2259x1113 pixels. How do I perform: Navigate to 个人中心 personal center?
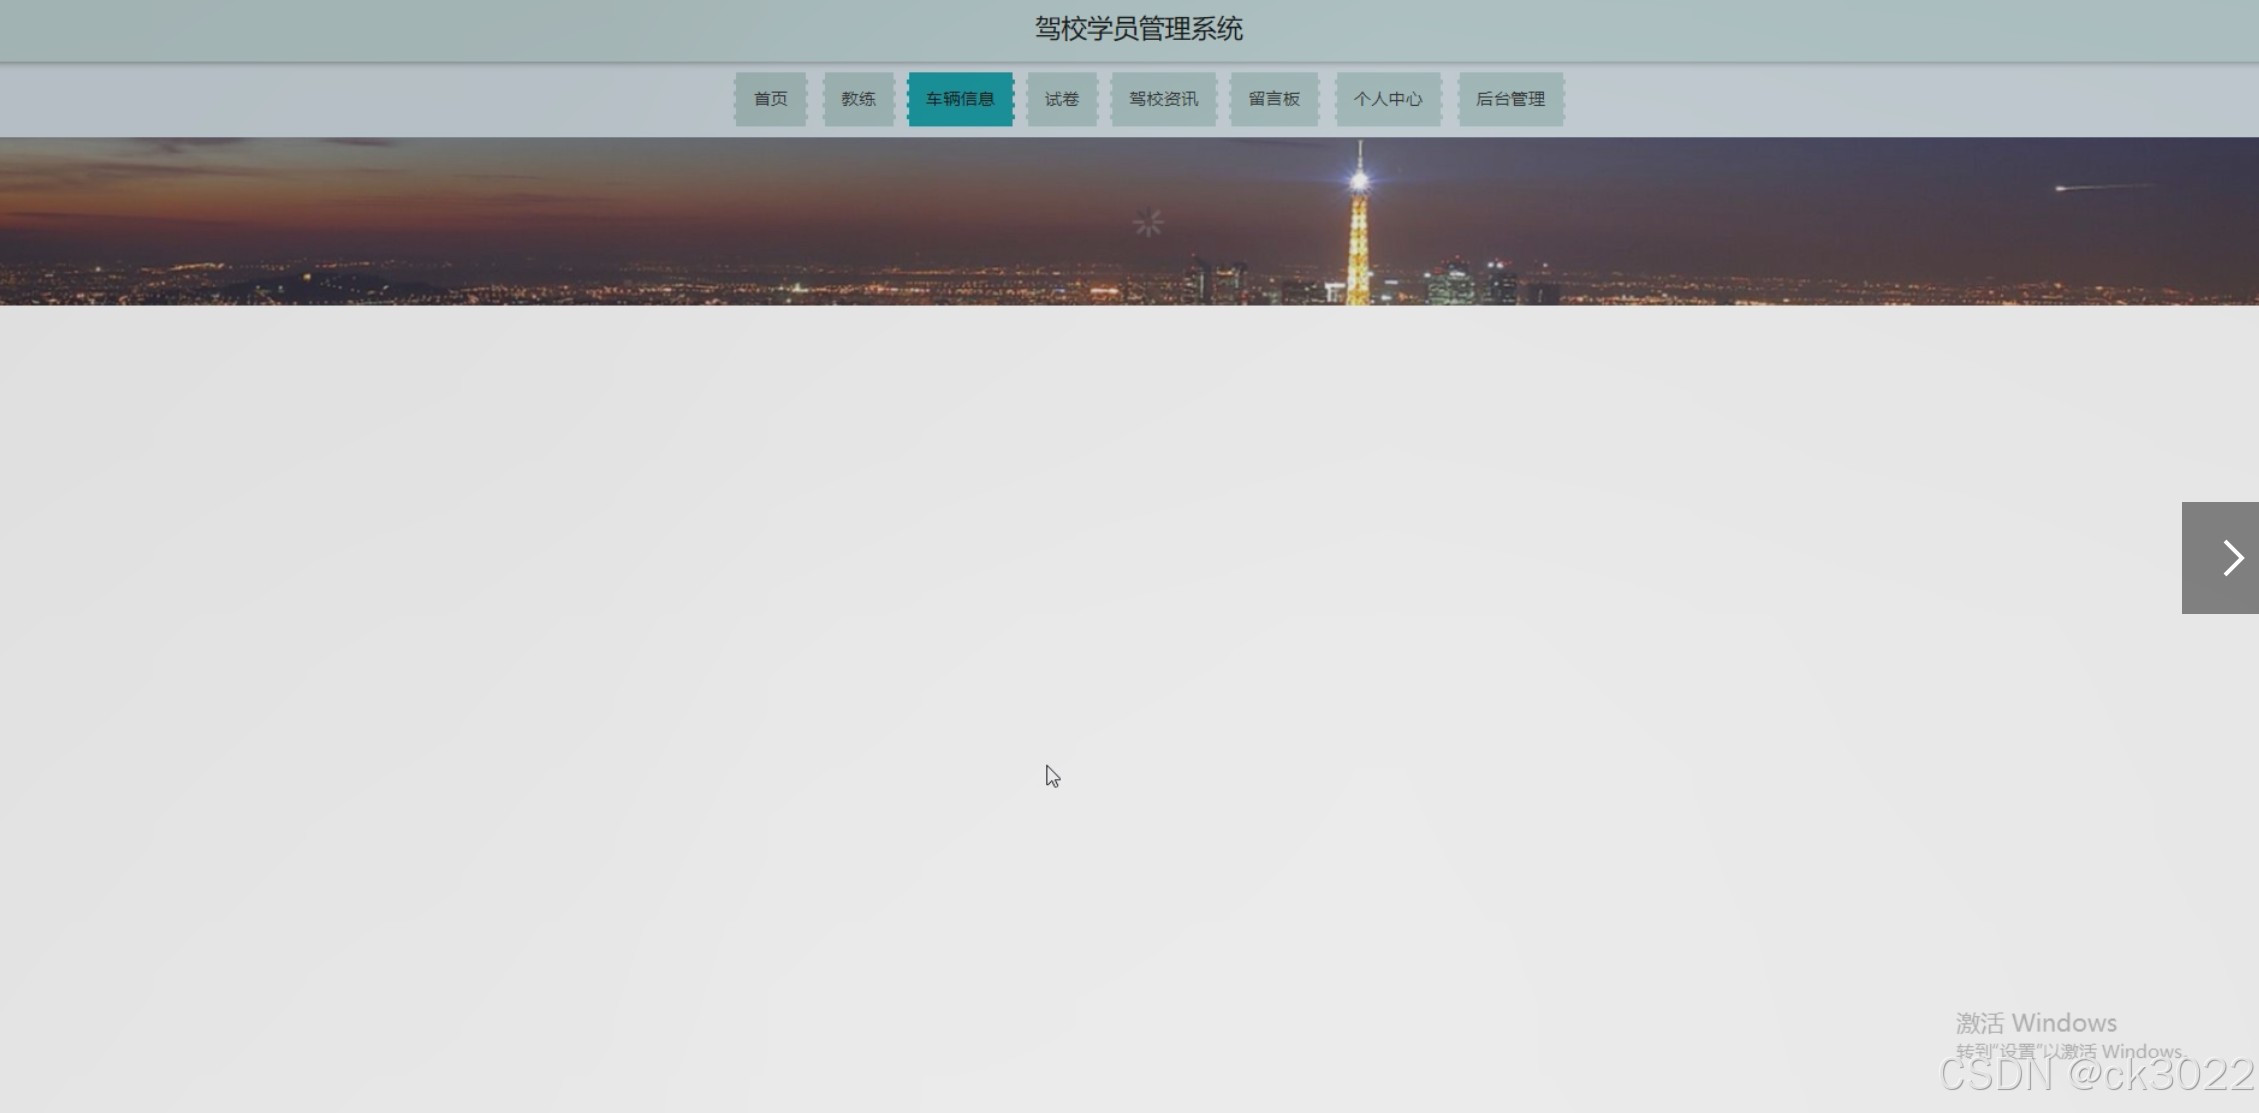(x=1388, y=99)
